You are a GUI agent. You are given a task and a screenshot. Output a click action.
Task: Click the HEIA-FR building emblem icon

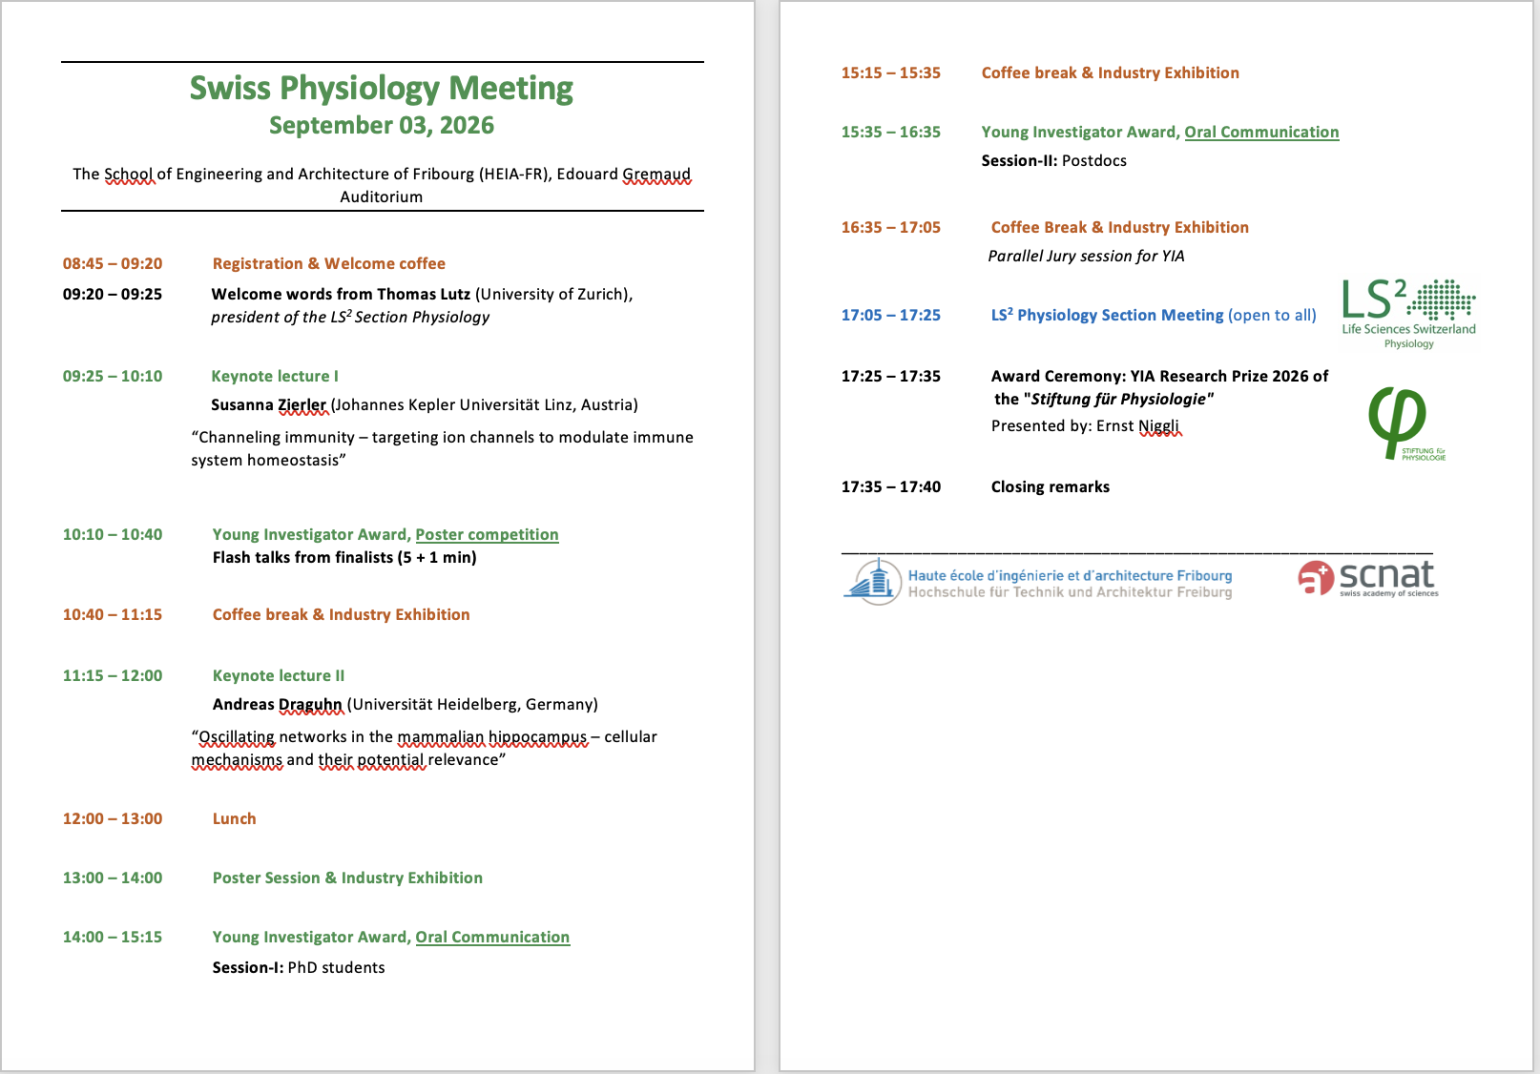click(x=873, y=580)
